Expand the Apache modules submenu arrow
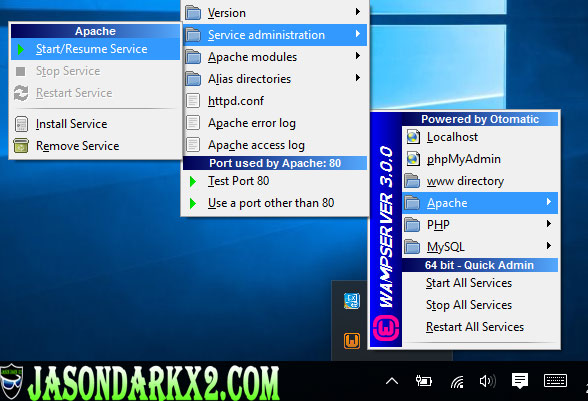This screenshot has height=401, width=588. pos(358,56)
